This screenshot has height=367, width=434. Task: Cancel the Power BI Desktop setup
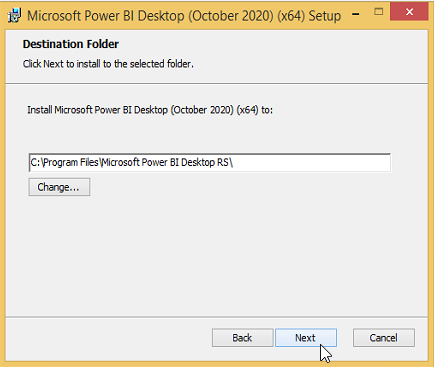[384, 338]
